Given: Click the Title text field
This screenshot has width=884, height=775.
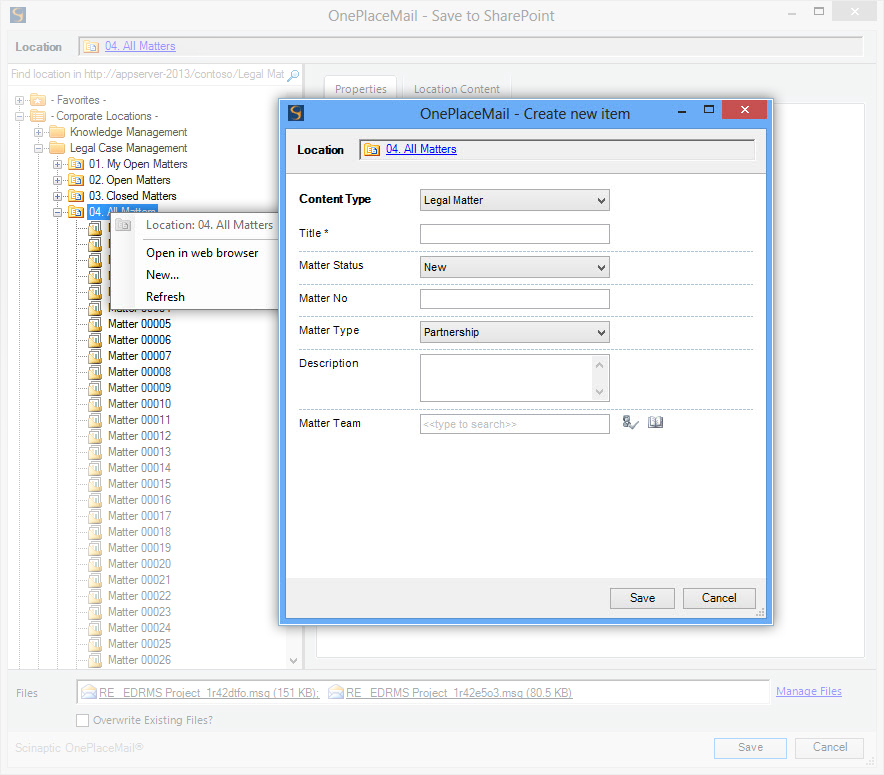Looking at the screenshot, I should (x=514, y=234).
